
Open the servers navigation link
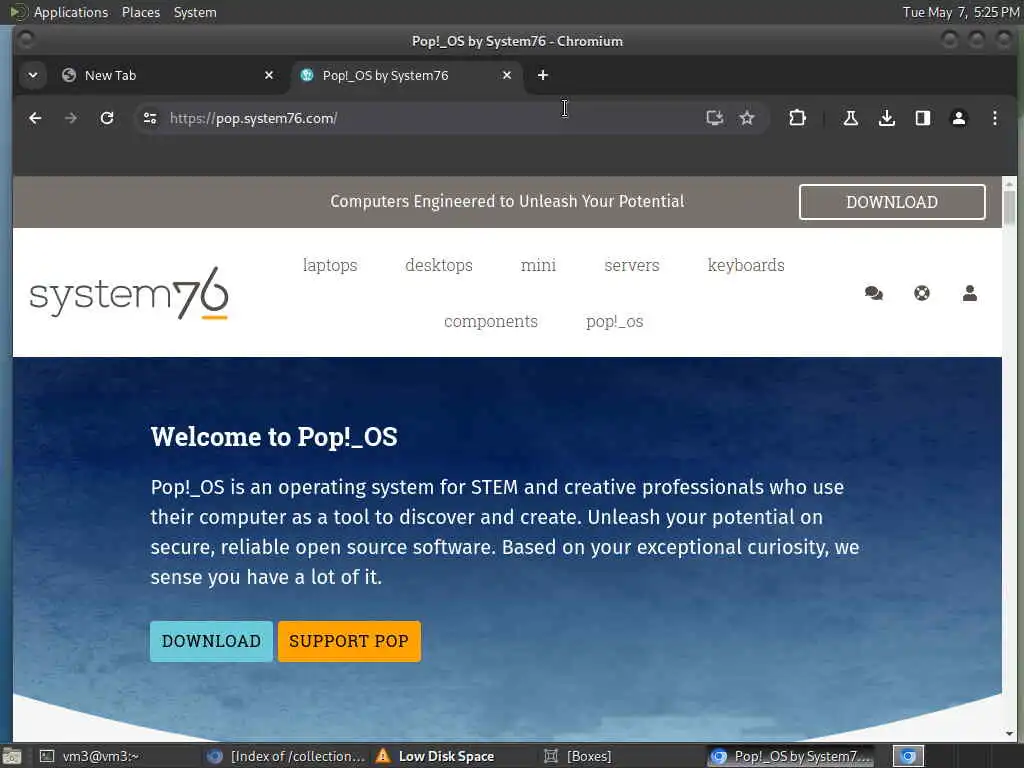tap(632, 265)
